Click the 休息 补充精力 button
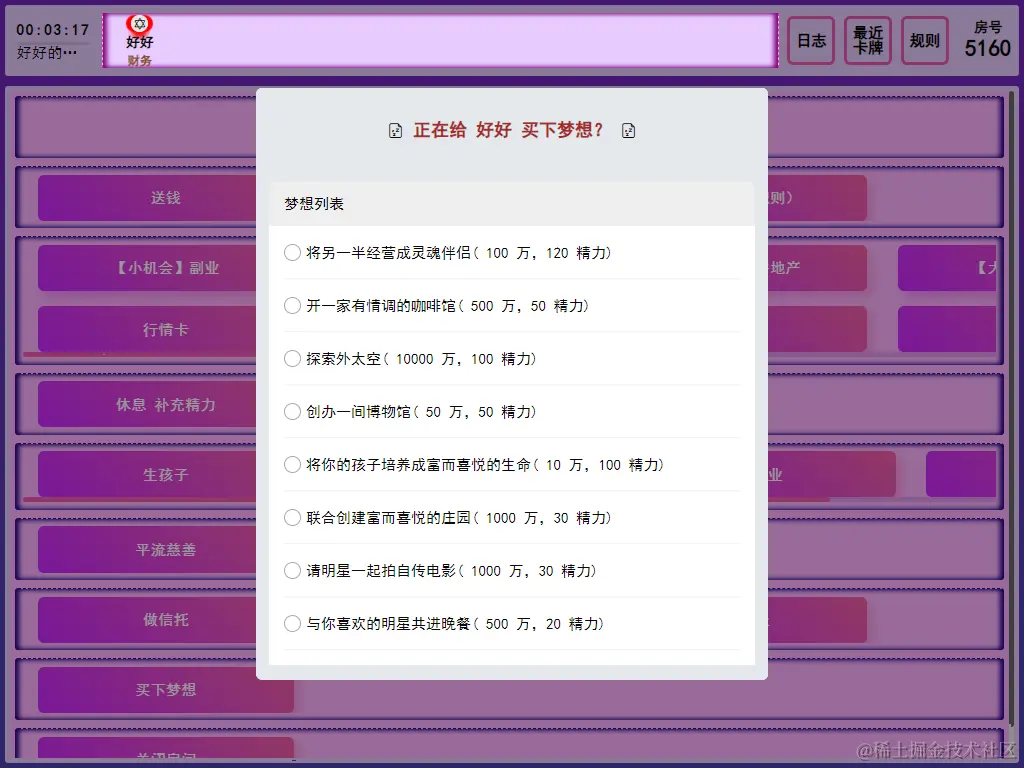The height and width of the screenshot is (768, 1024). (148, 404)
